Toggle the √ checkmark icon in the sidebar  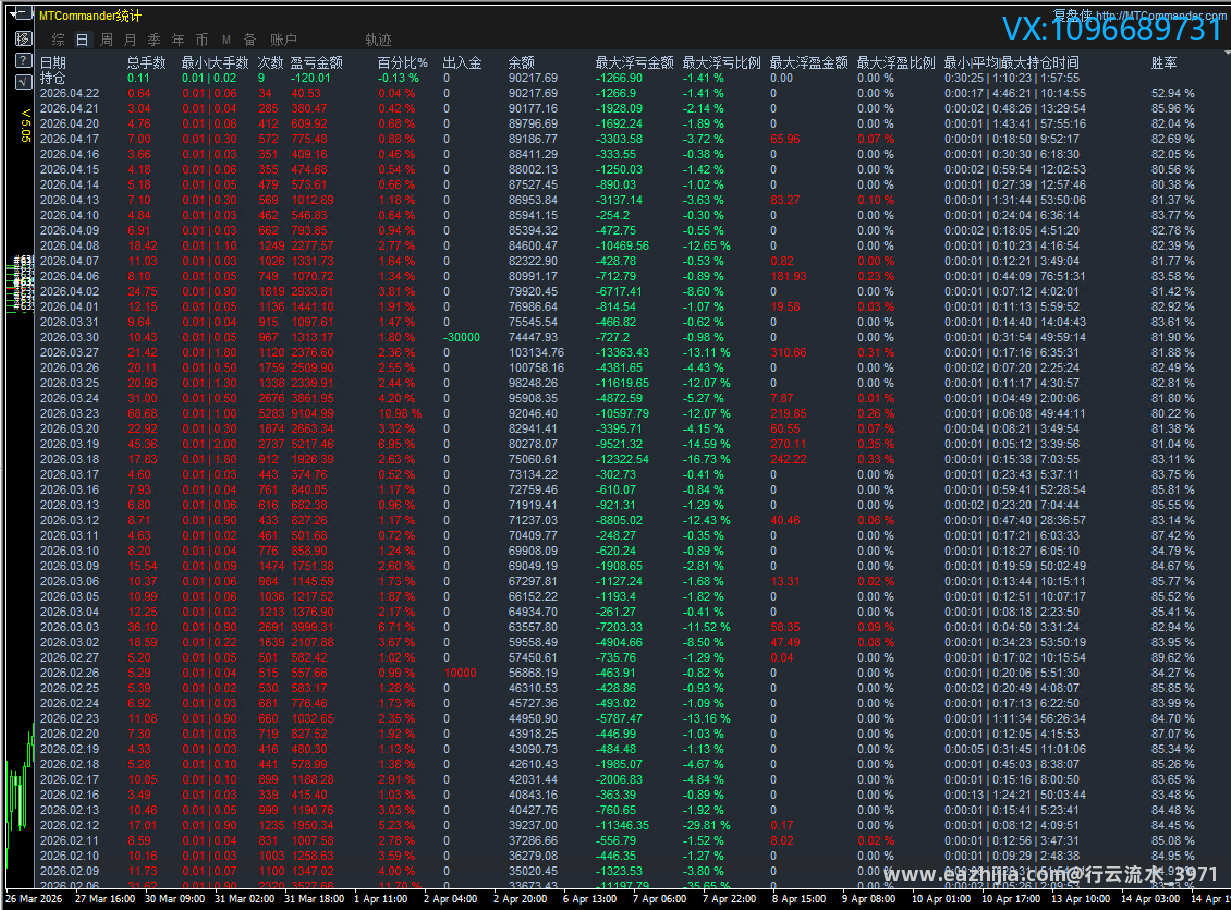click(24, 81)
